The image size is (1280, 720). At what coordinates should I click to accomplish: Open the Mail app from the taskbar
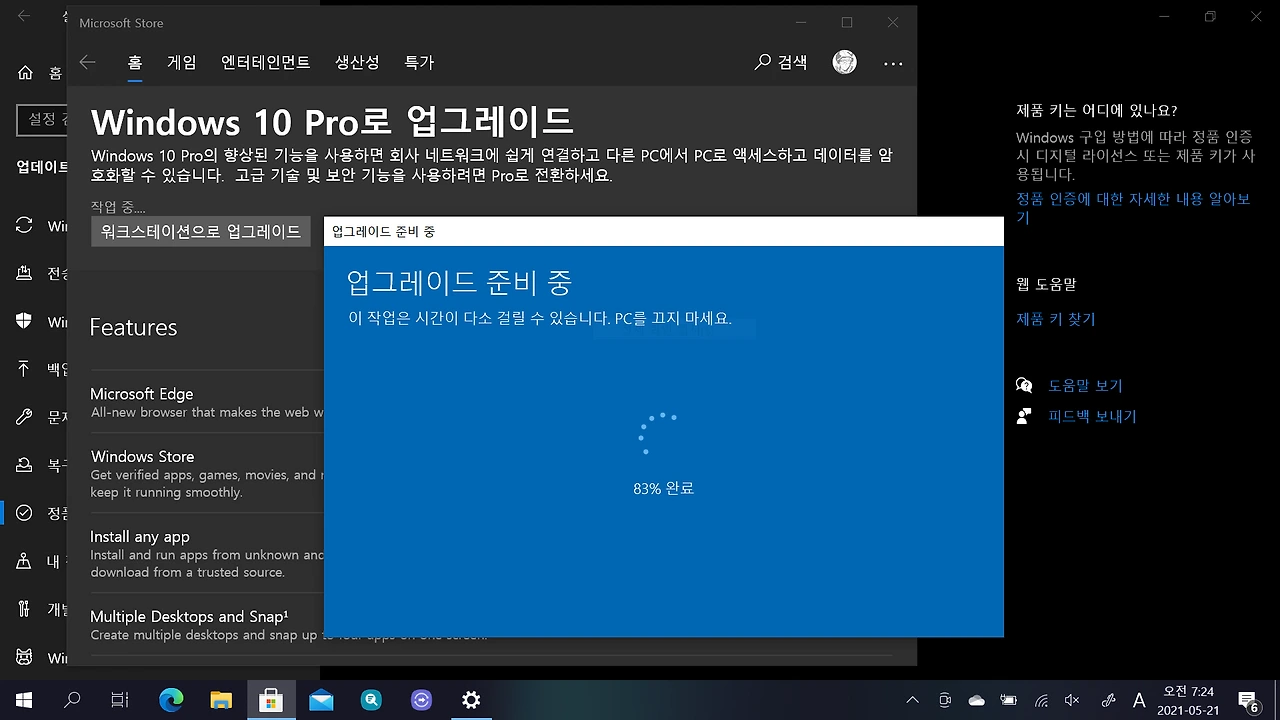(x=321, y=700)
